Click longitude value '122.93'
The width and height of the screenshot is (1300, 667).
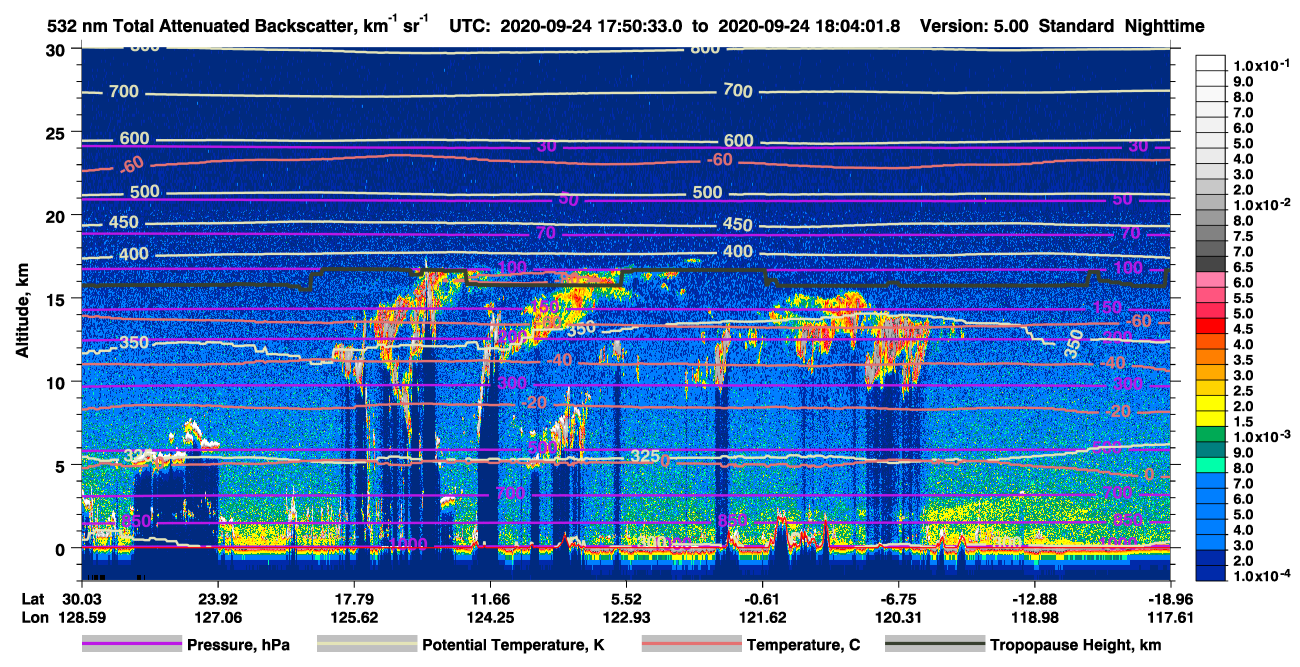626,618
